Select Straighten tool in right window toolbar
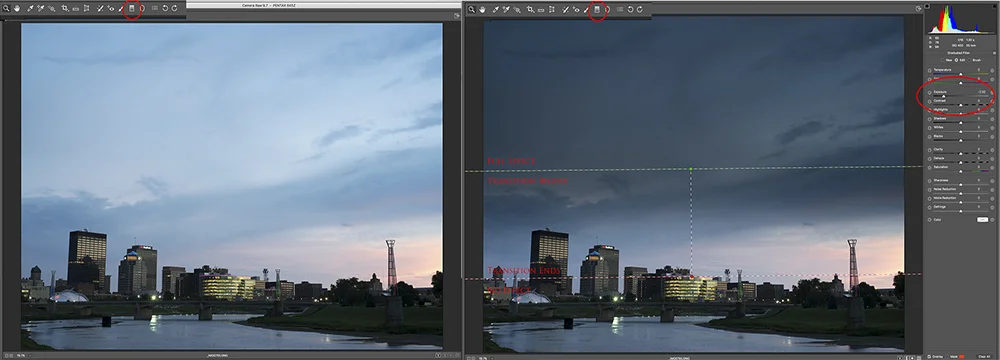Image resolution: width=1000 pixels, height=360 pixels. pos(541,10)
